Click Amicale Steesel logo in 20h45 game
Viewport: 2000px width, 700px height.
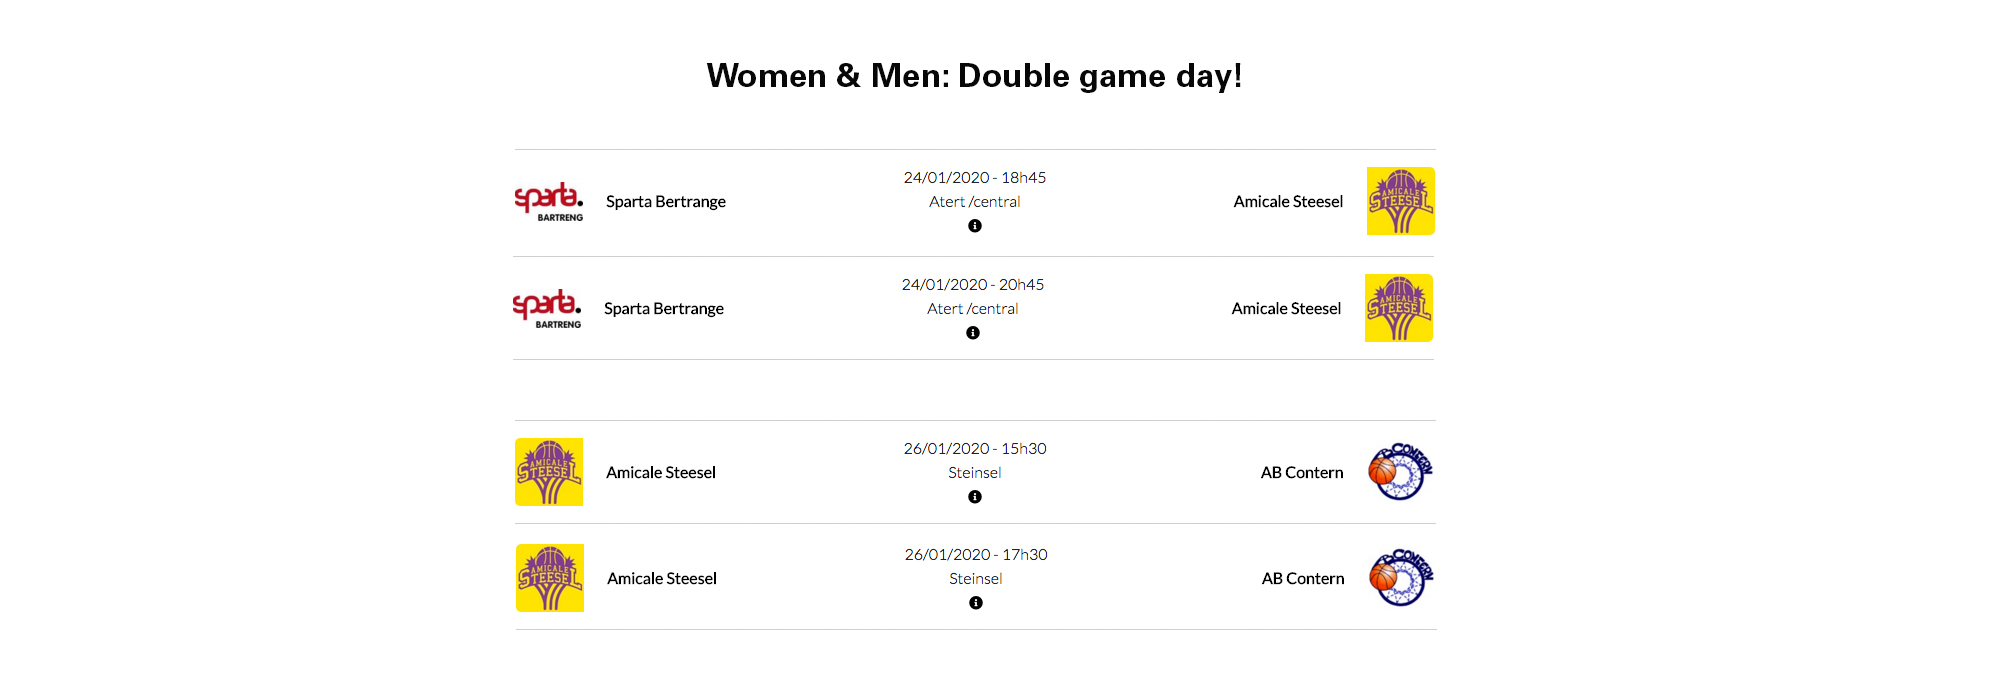1398,308
